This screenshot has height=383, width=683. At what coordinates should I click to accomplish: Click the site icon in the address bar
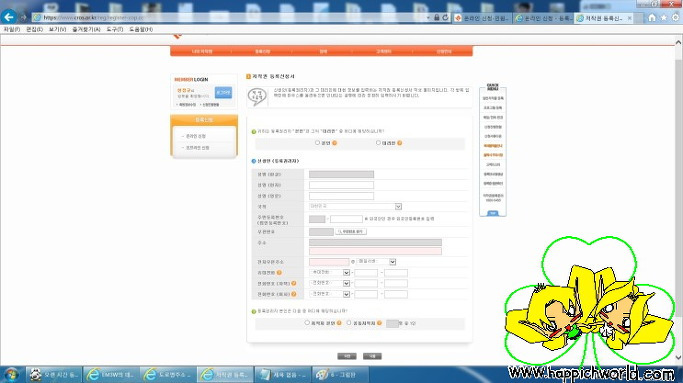click(37, 17)
